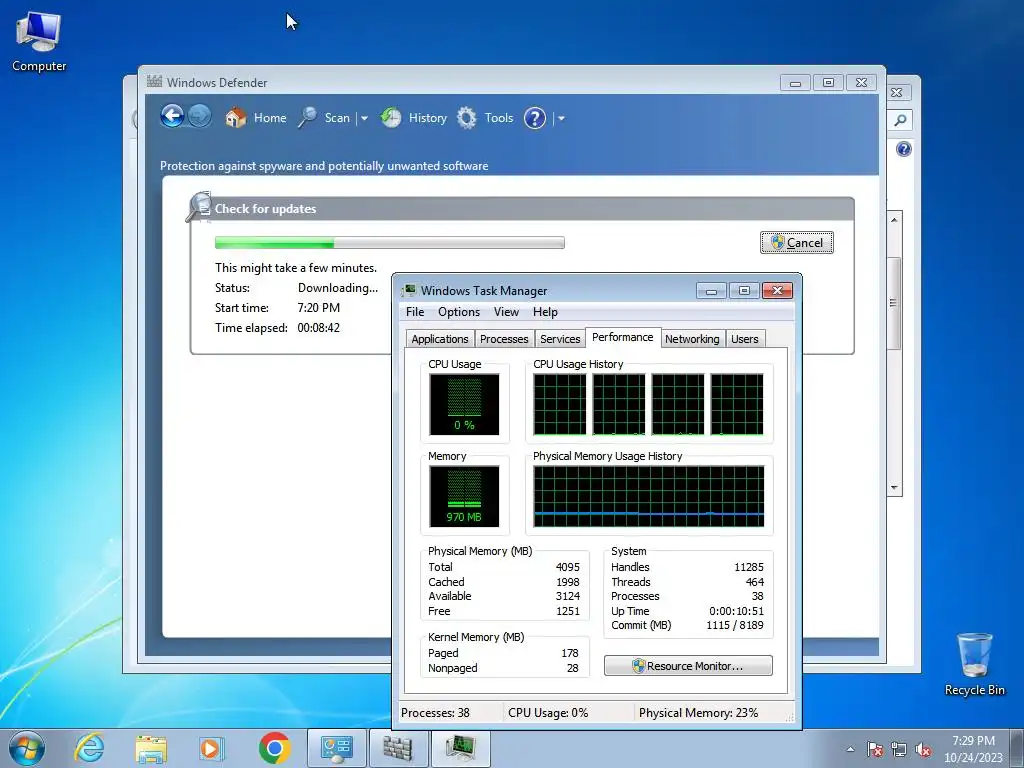Expand the help options dropdown arrow
The height and width of the screenshot is (768, 1024).
coord(561,118)
